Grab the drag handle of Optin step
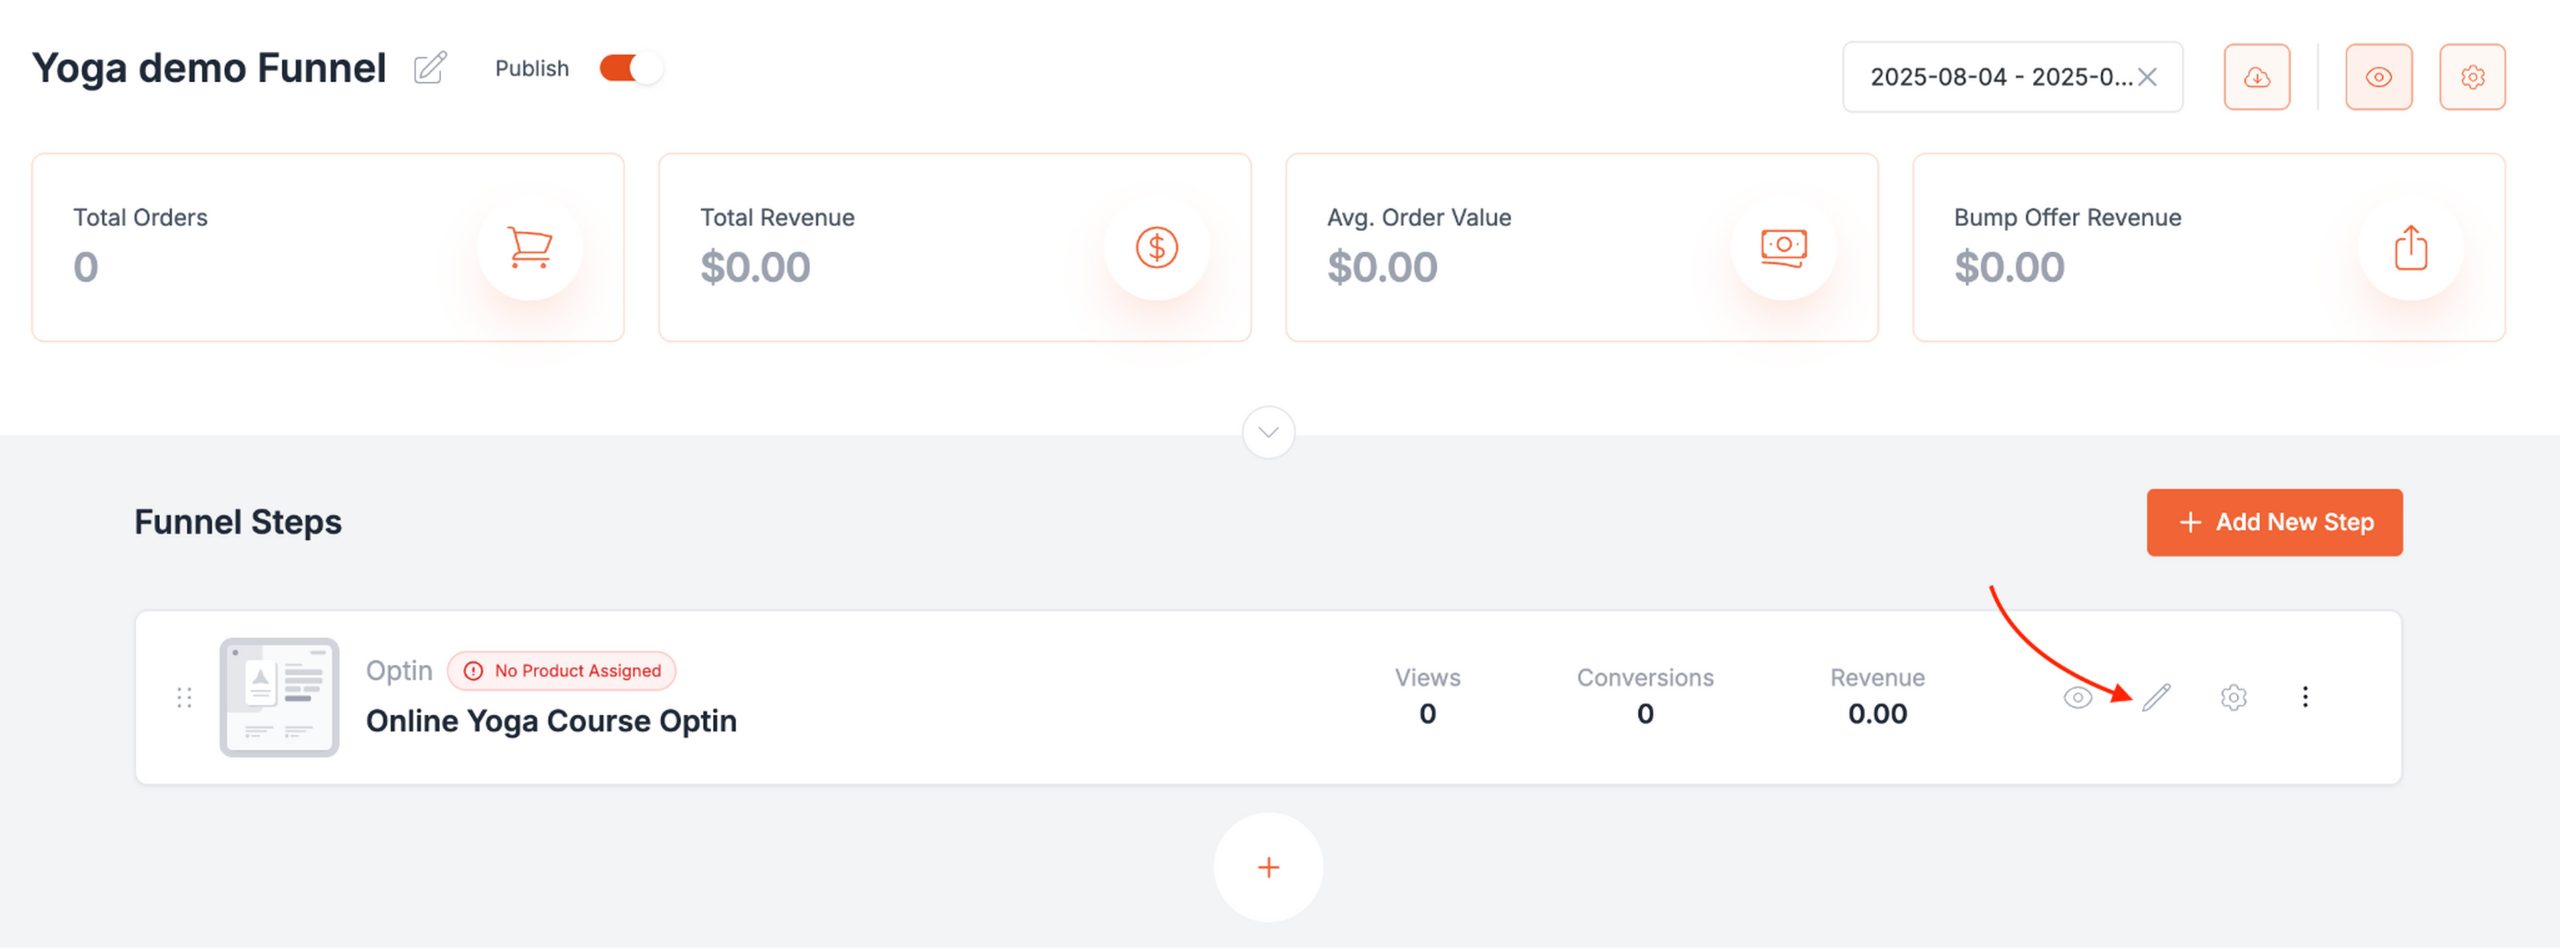The image size is (2560, 949). [x=184, y=697]
